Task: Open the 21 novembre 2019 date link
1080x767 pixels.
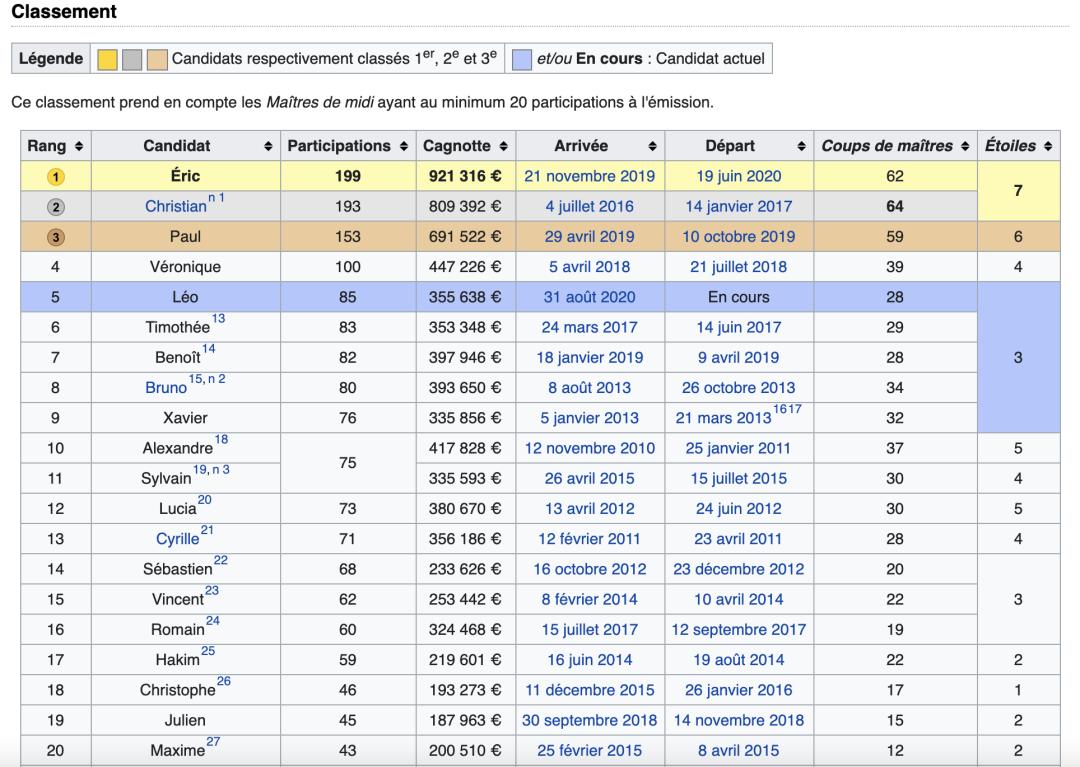Action: [x=589, y=176]
